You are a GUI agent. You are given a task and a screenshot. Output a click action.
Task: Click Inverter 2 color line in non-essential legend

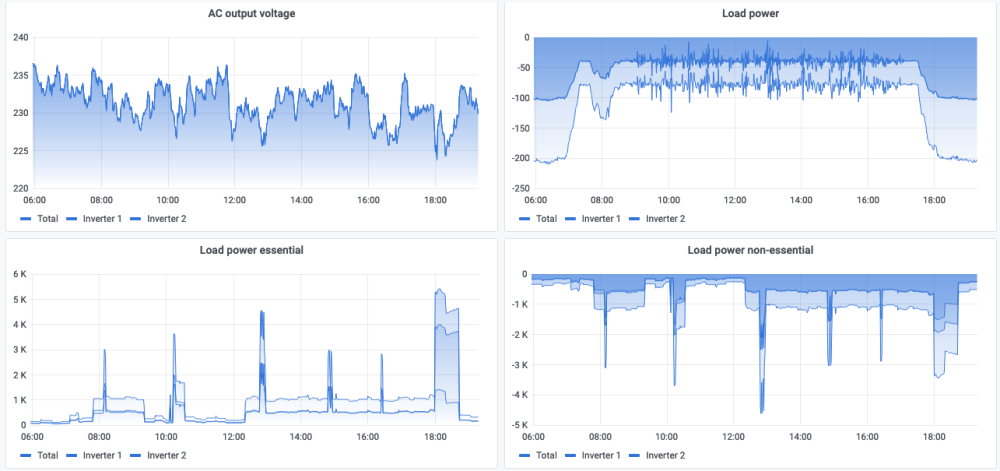636,455
